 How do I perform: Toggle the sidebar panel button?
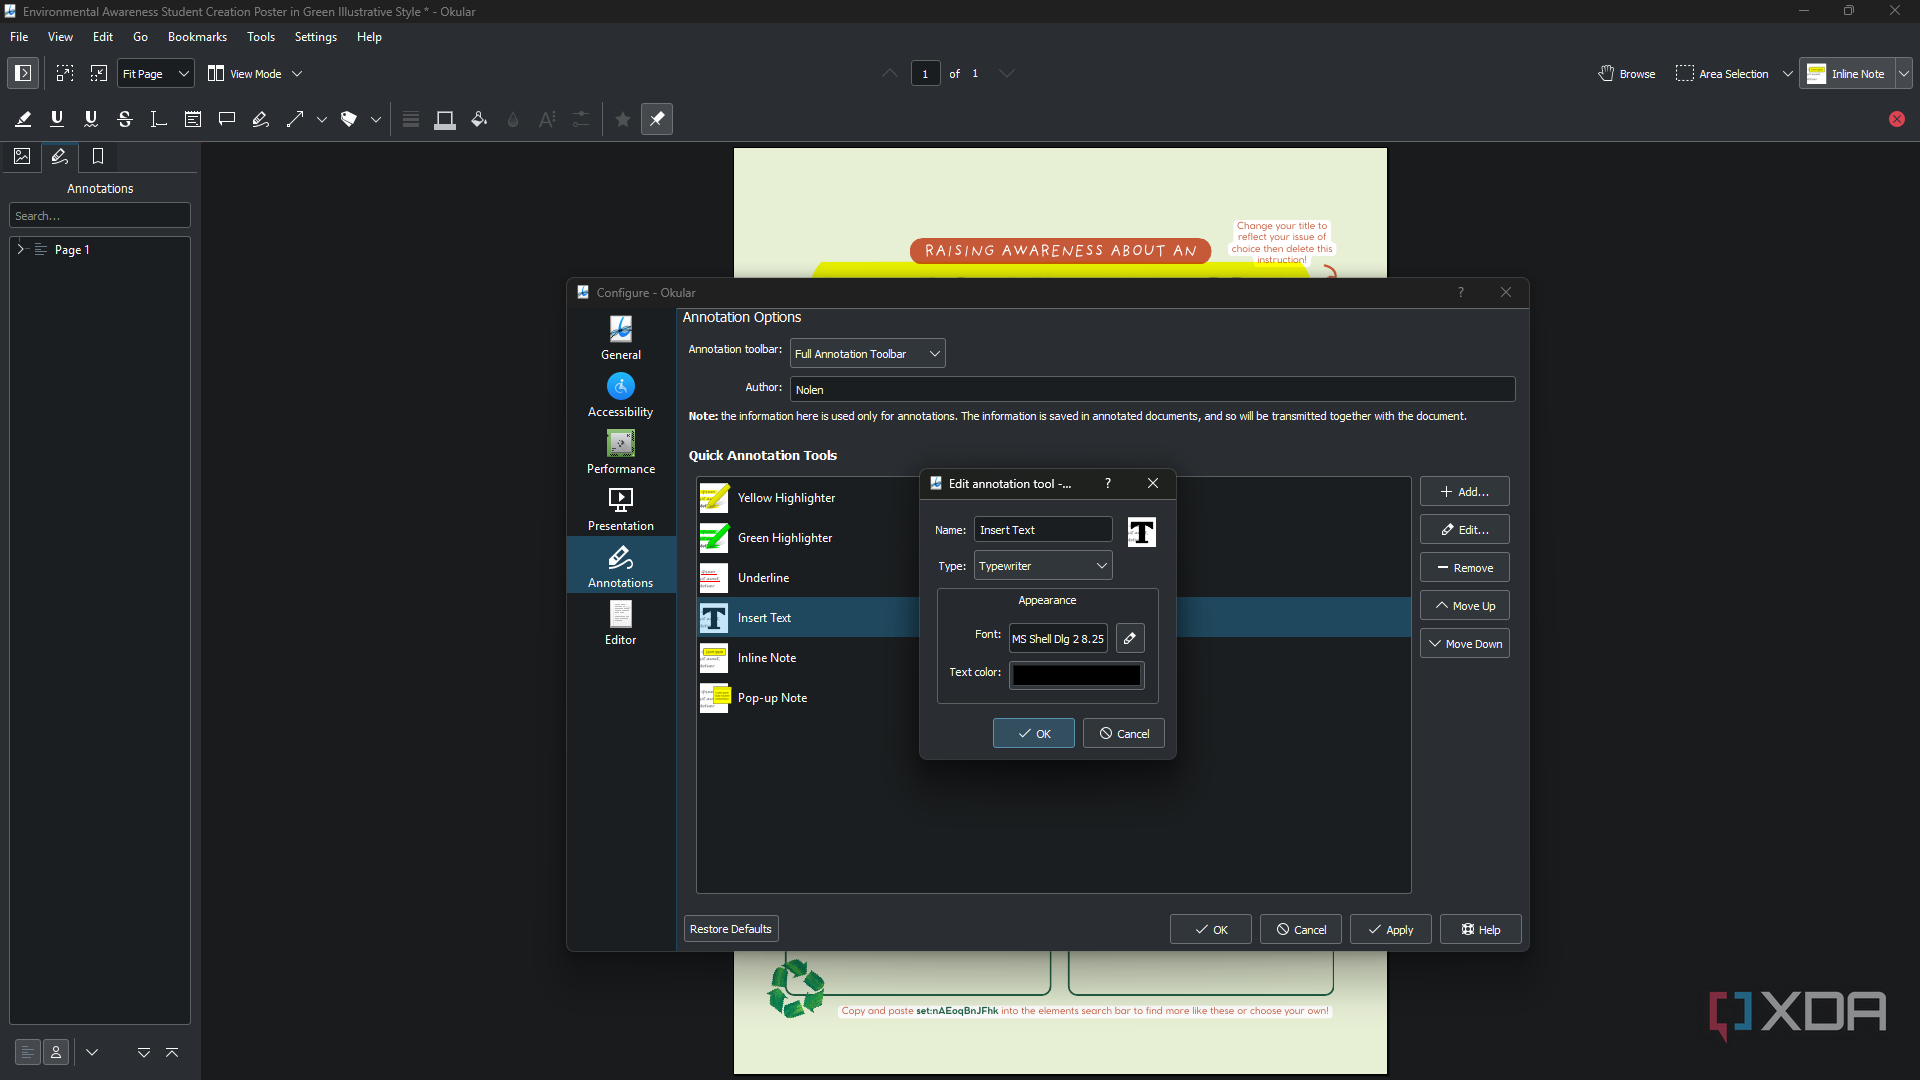pos(22,73)
